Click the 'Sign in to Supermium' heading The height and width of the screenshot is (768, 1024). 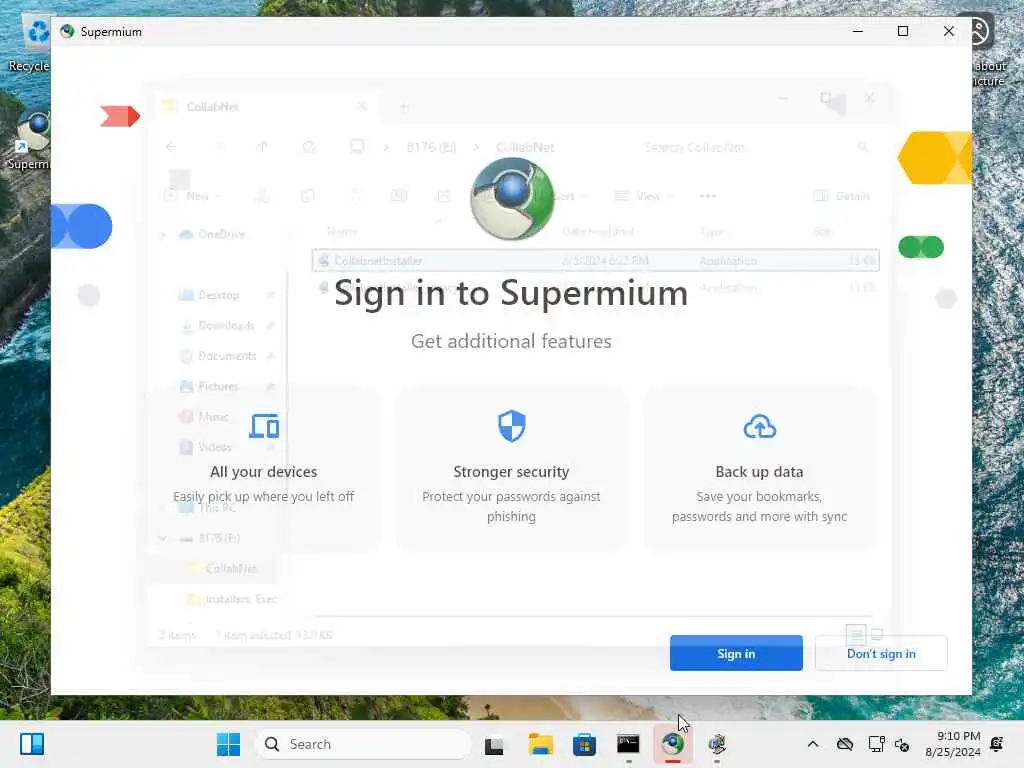point(511,293)
